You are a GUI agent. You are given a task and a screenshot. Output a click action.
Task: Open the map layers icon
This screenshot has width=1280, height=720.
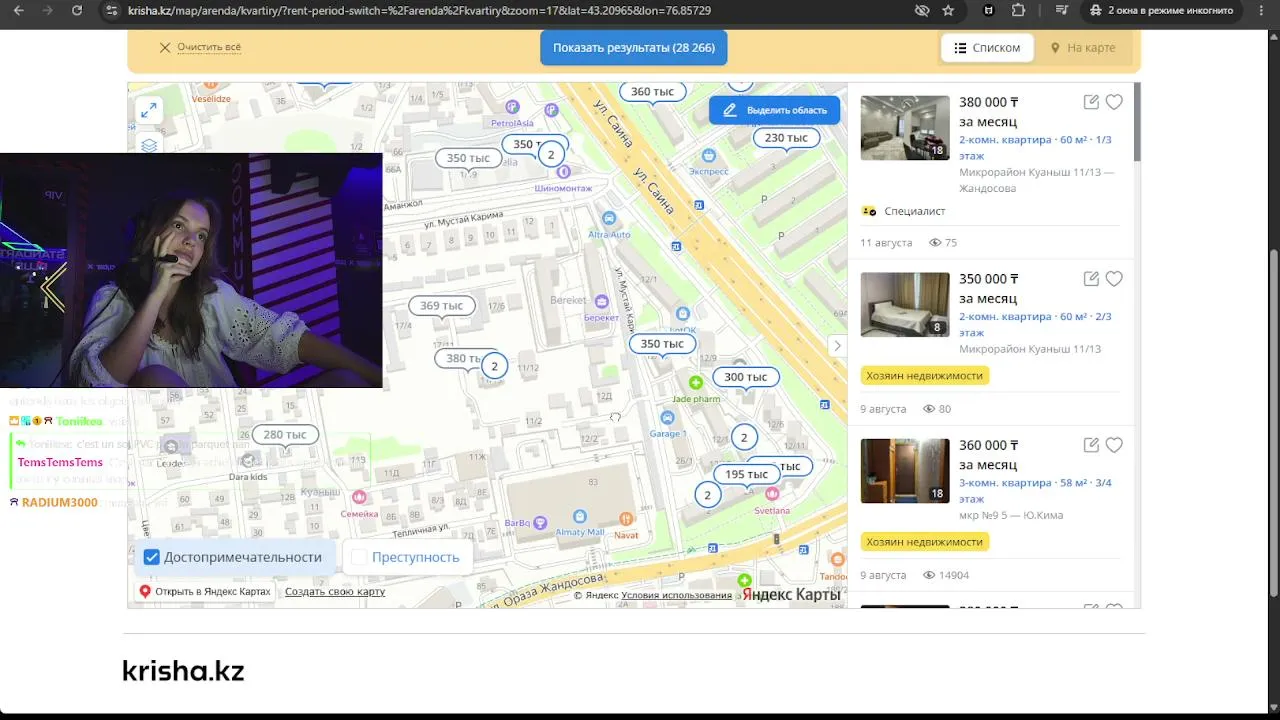coord(149,145)
